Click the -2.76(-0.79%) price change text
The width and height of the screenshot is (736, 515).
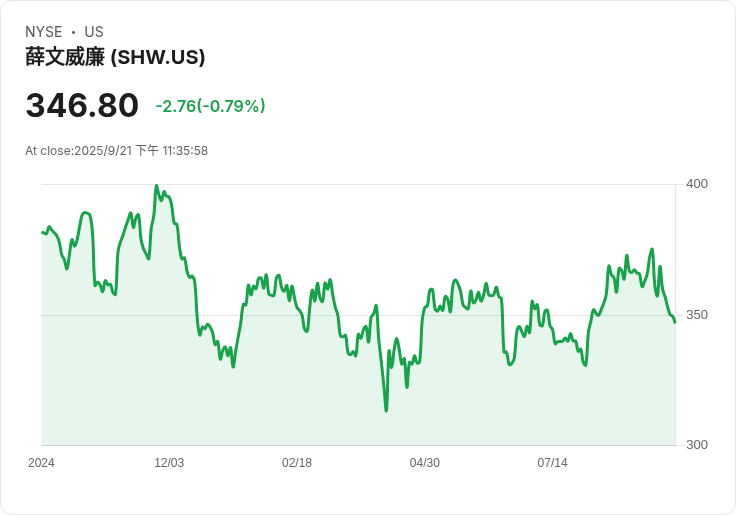click(x=210, y=106)
